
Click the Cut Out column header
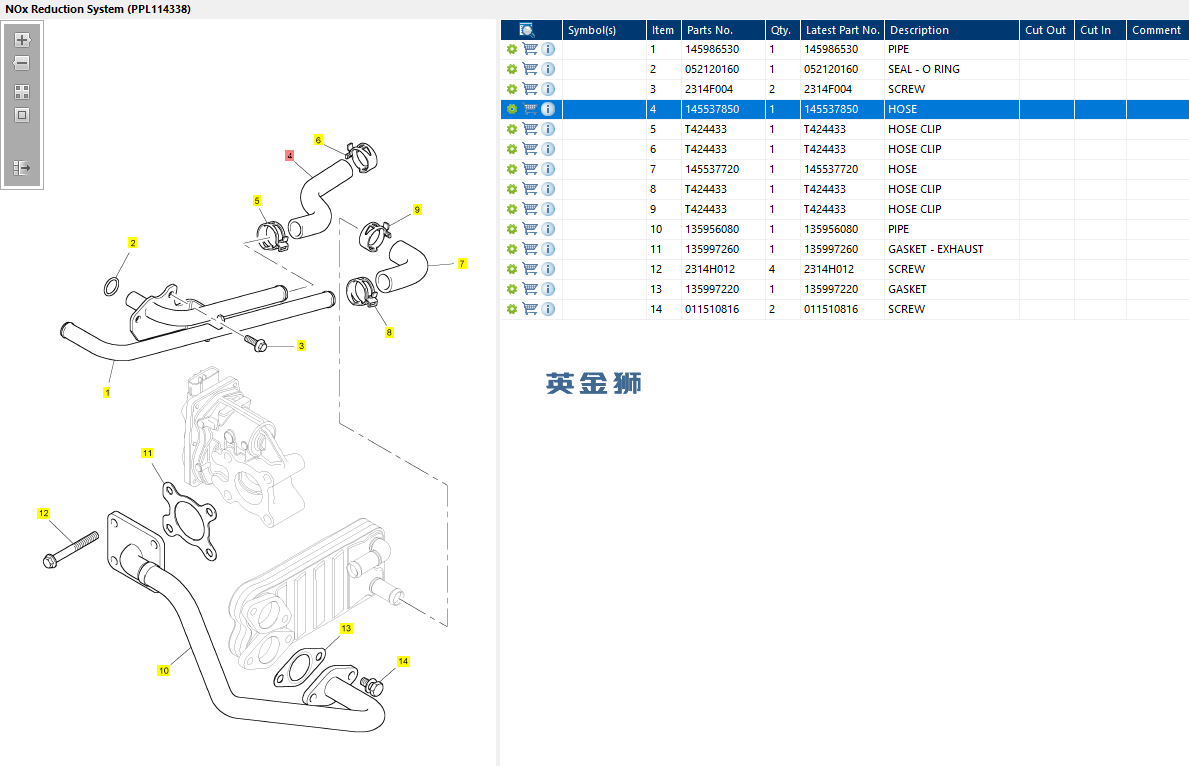(x=1046, y=30)
